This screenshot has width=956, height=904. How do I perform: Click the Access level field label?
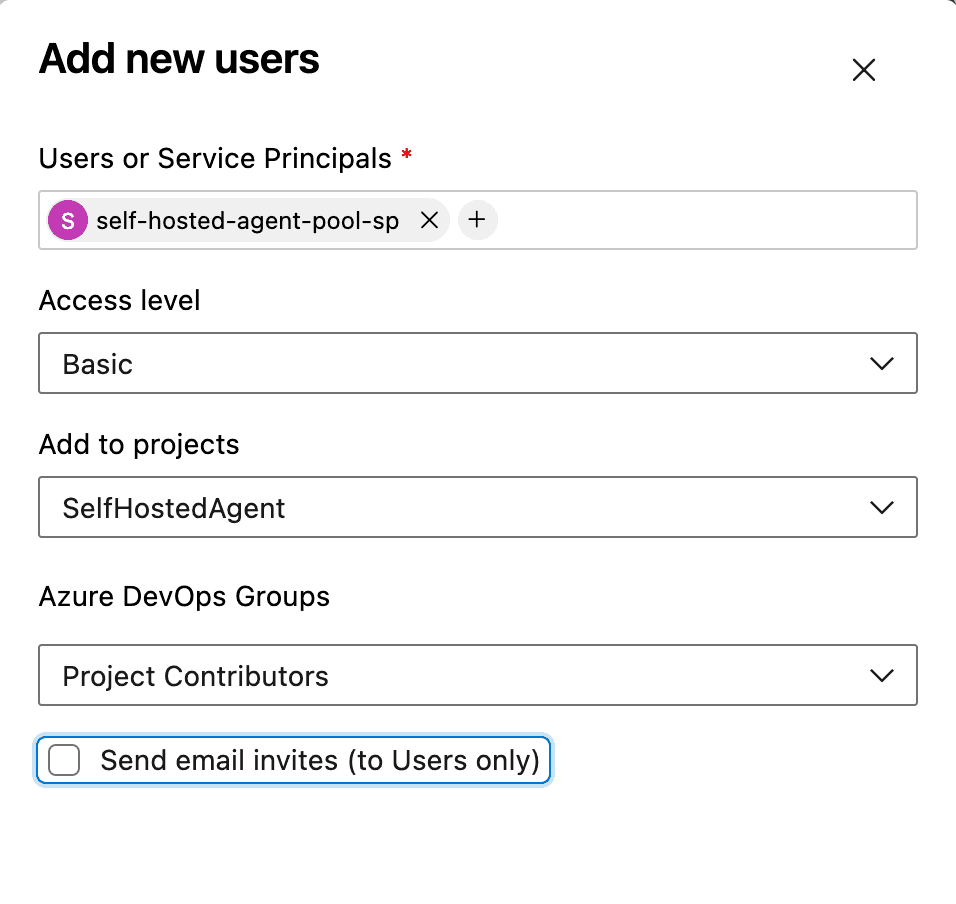[120, 300]
